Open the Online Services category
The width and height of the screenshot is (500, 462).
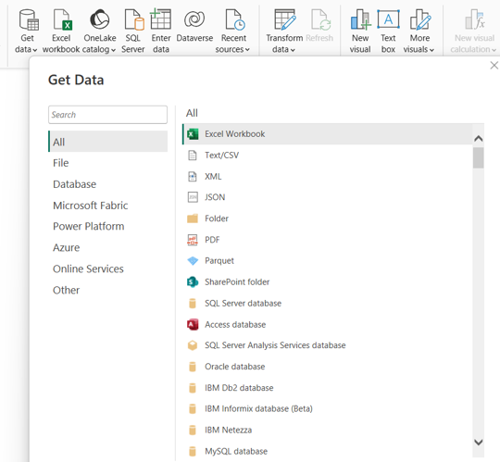click(x=88, y=269)
